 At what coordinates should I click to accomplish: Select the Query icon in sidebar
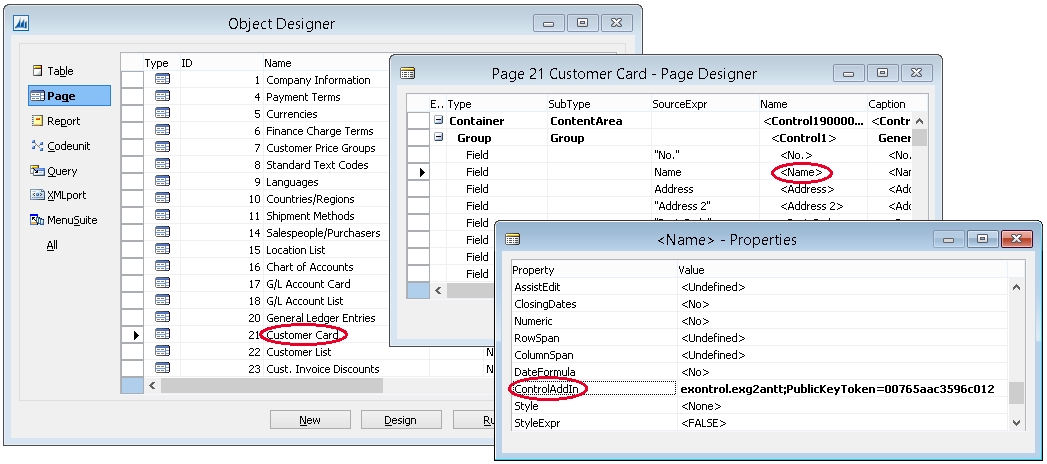coord(38,171)
